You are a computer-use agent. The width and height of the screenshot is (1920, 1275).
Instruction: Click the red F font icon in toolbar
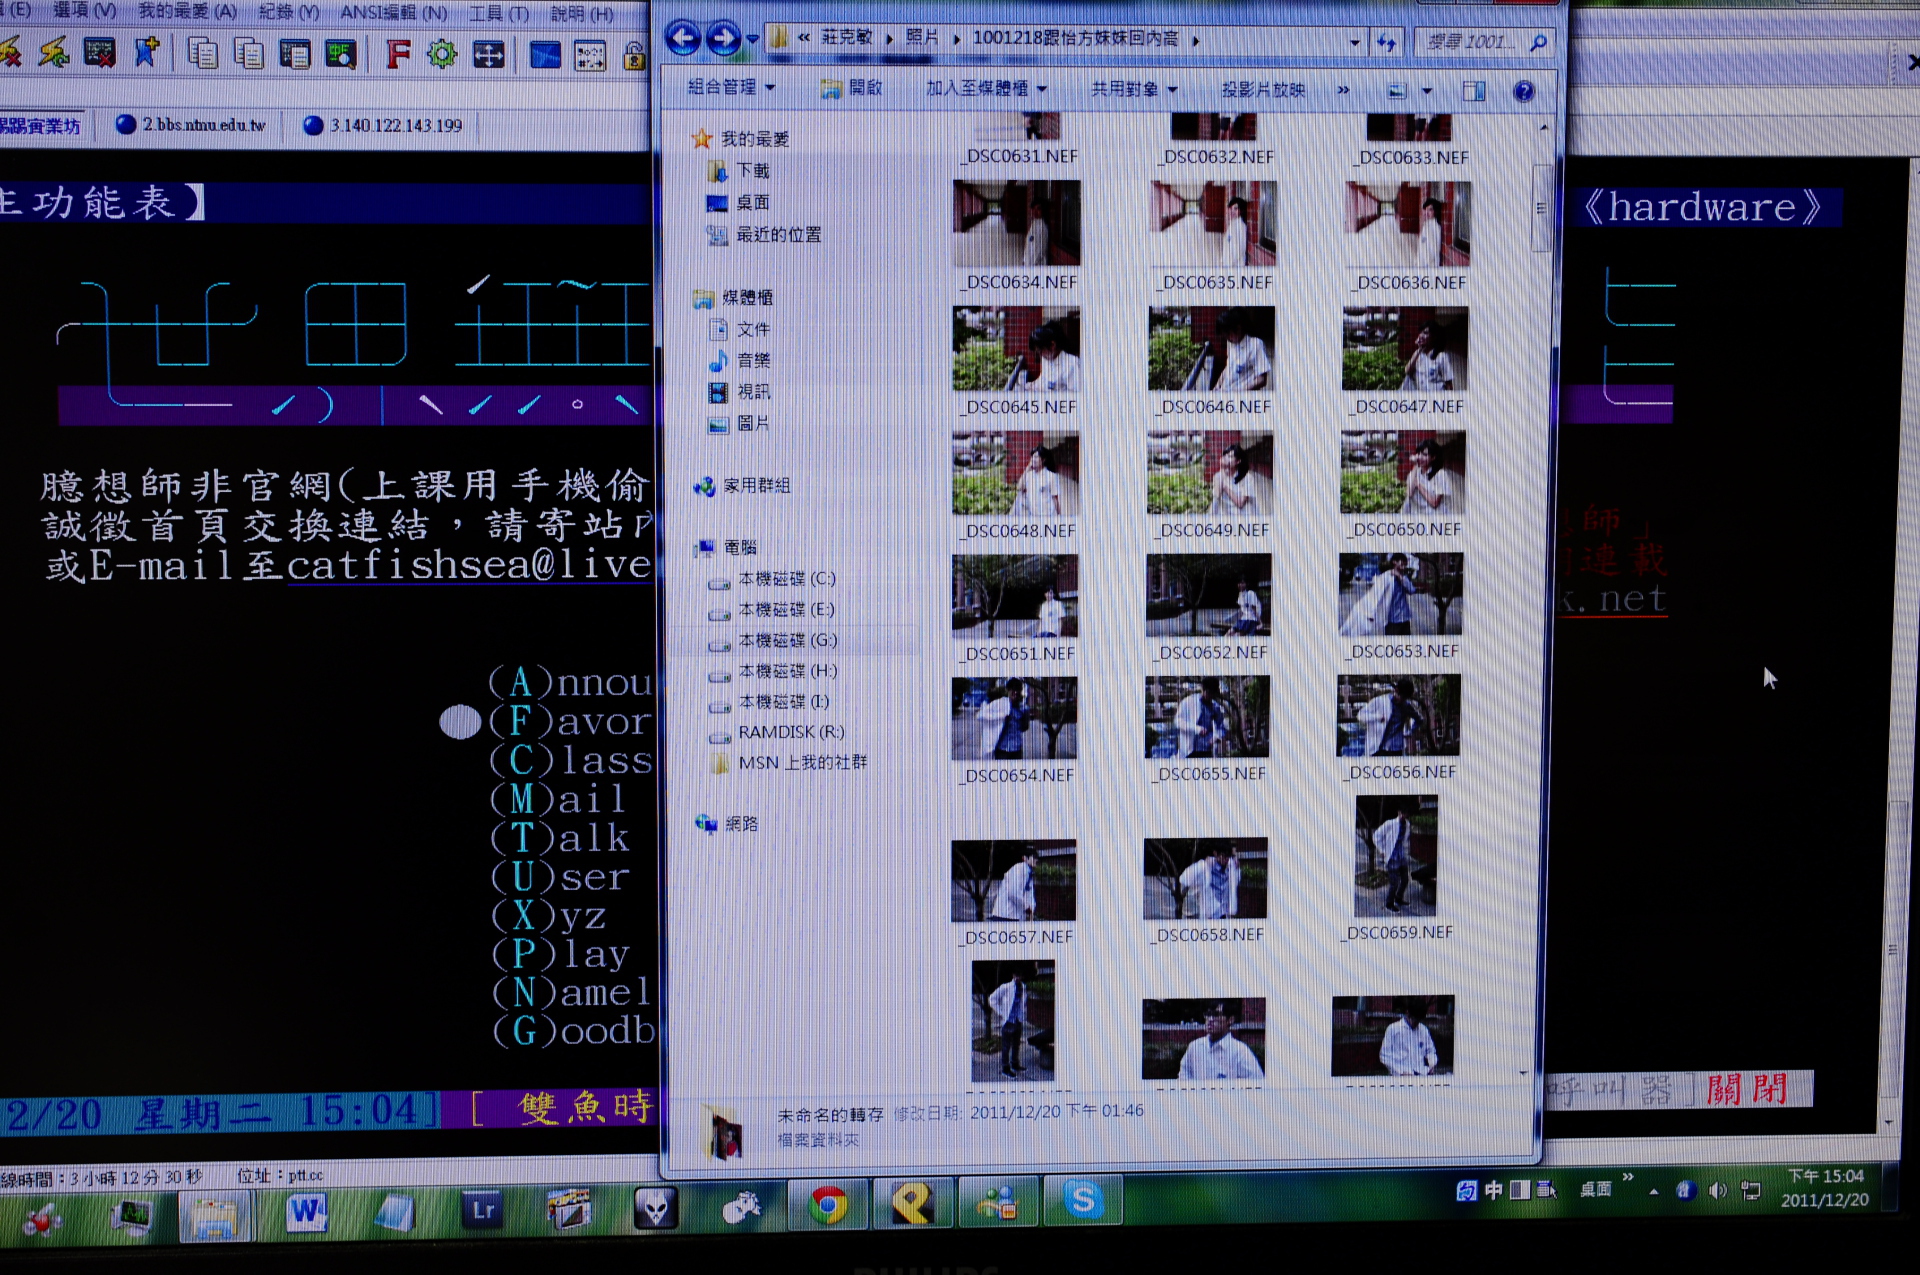coord(397,53)
